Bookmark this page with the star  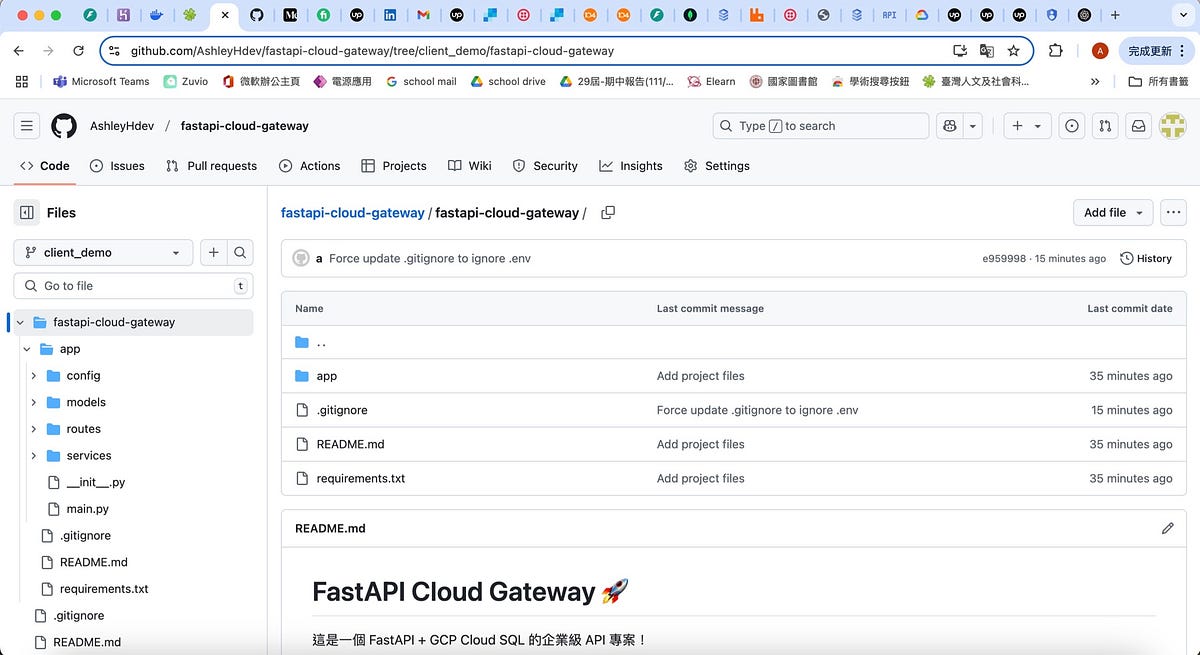click(x=1015, y=50)
